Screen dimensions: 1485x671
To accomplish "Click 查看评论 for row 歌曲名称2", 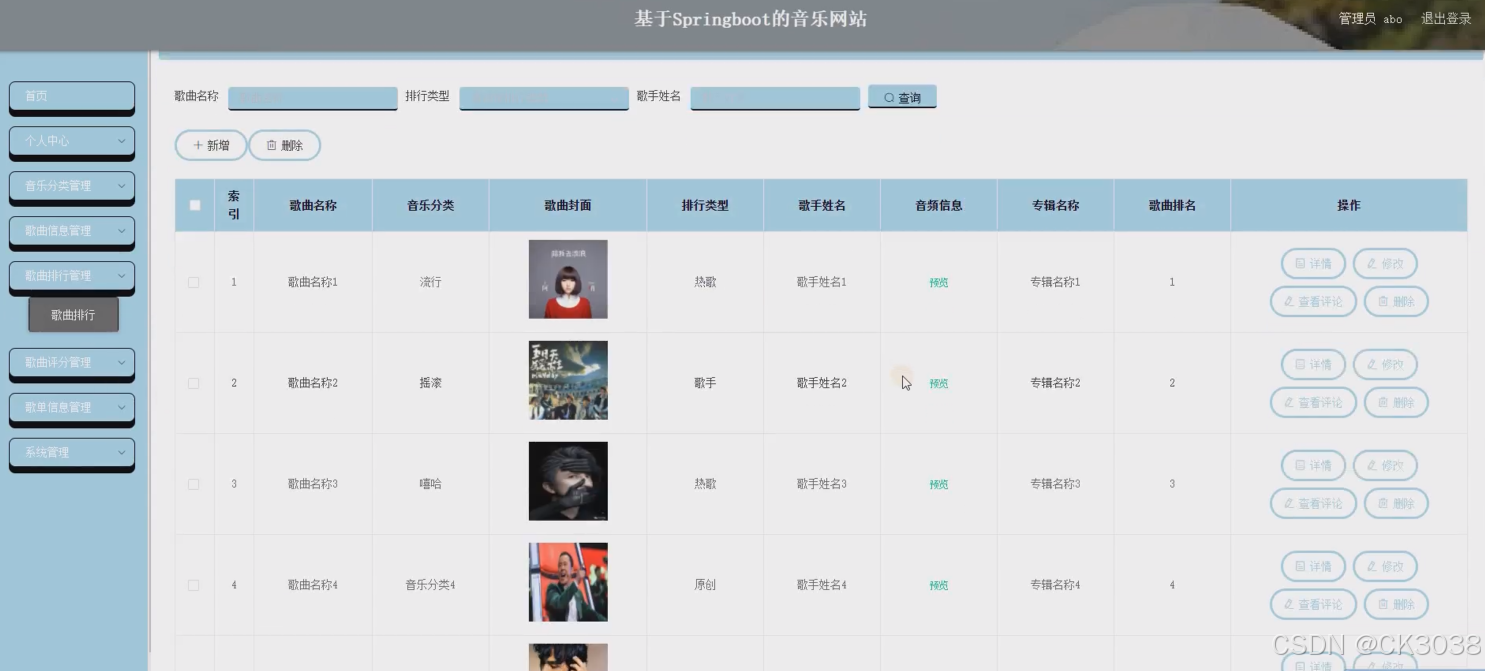I will [x=1313, y=402].
